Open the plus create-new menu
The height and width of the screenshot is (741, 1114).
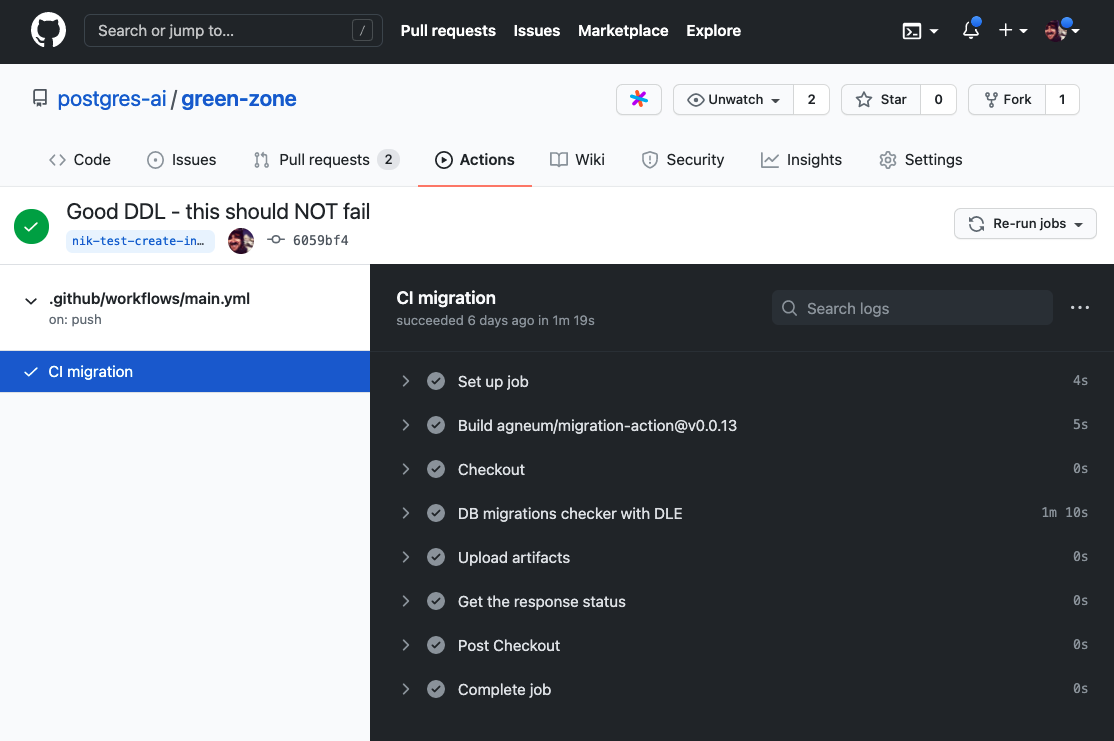click(x=1012, y=31)
